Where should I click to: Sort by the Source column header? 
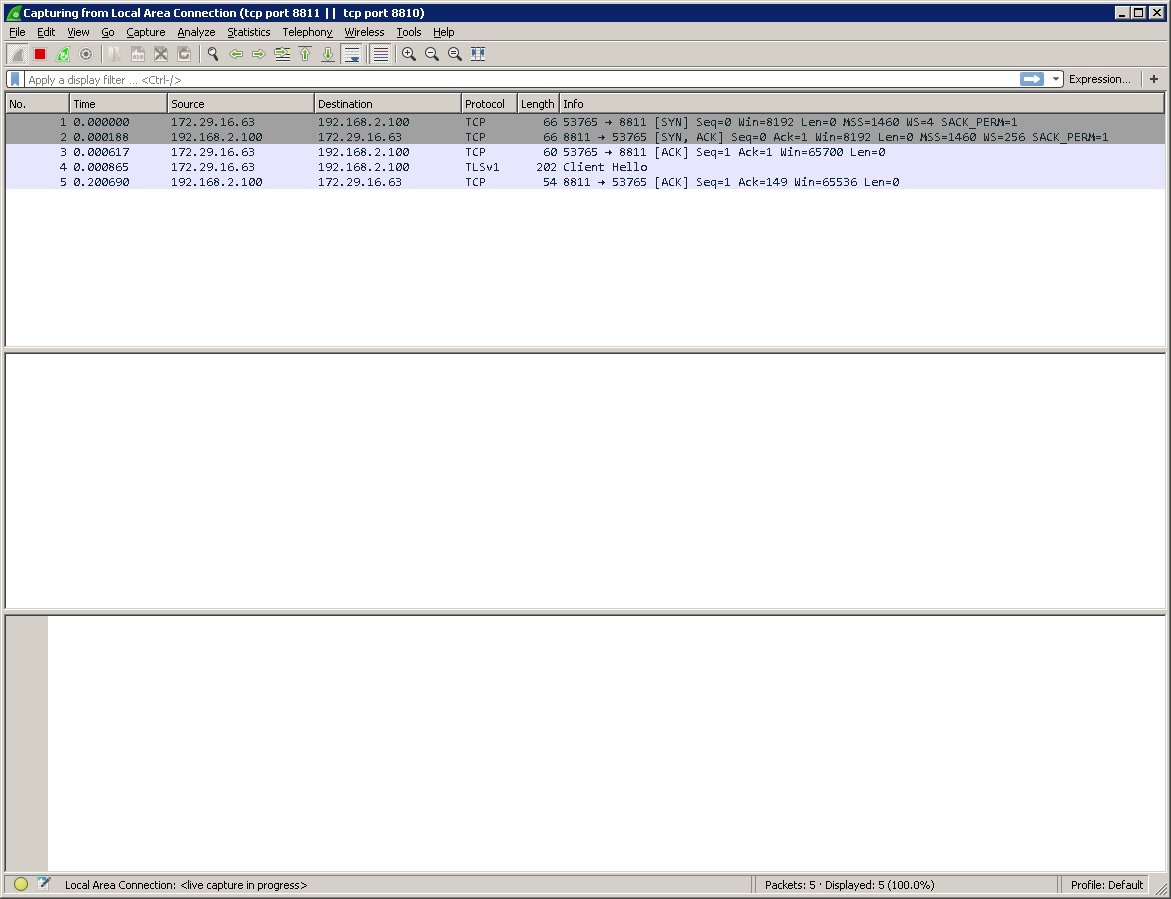tap(240, 104)
